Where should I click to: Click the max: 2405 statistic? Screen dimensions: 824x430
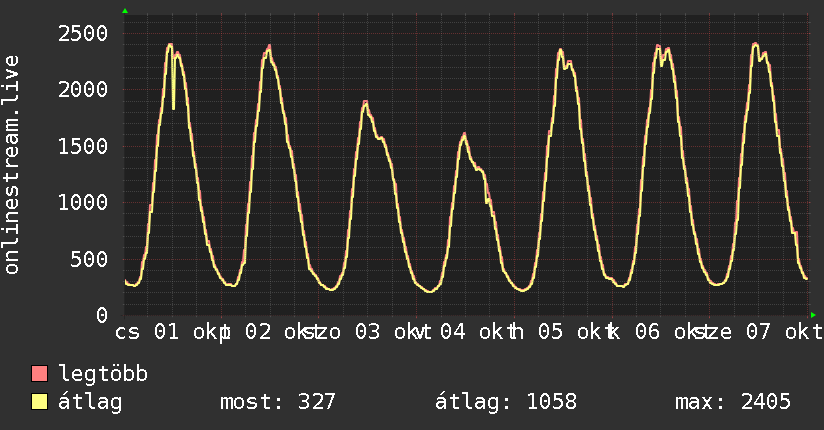(733, 402)
